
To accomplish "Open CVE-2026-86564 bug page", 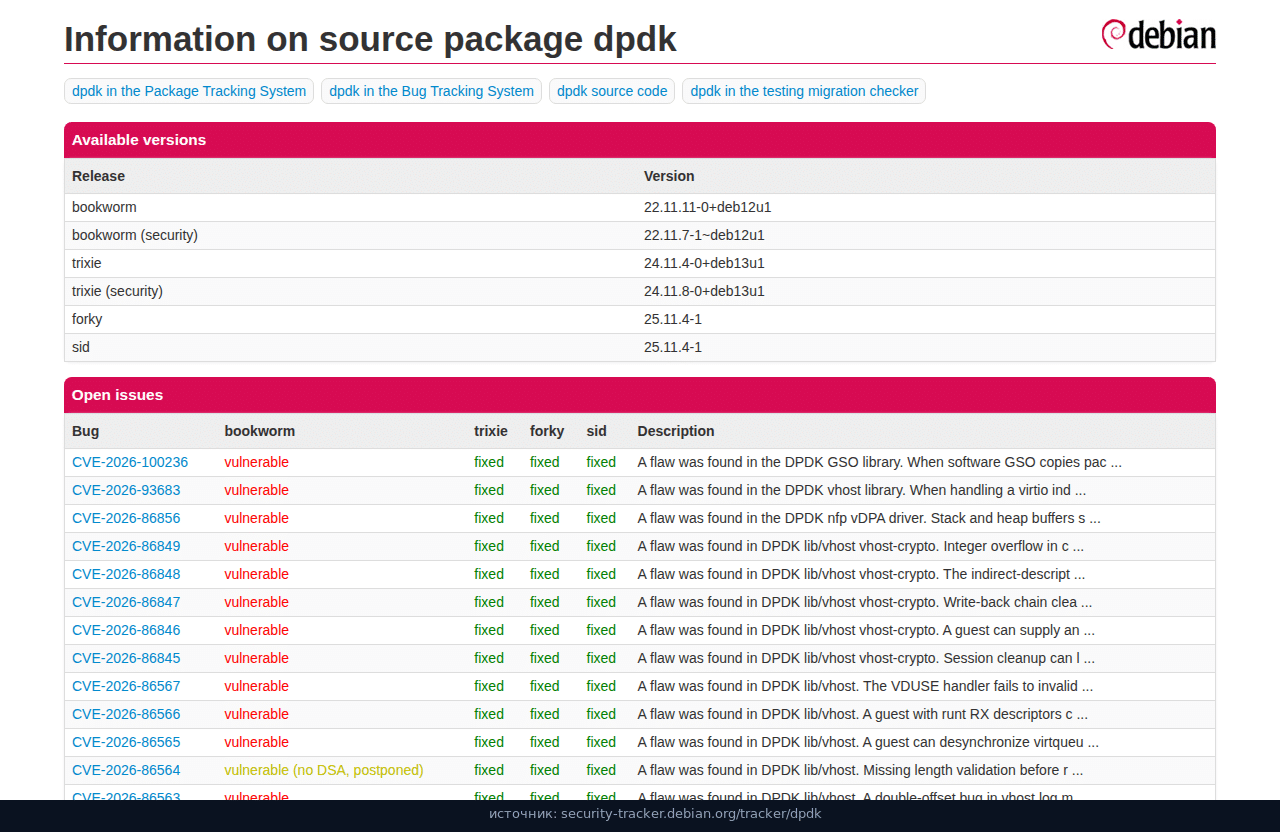I will (x=126, y=770).
